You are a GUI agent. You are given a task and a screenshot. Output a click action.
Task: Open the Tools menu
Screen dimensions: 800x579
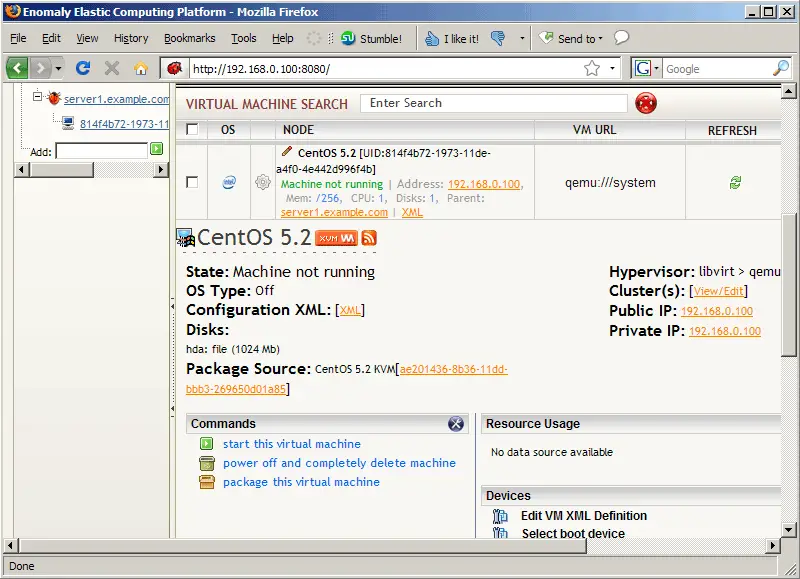click(x=243, y=38)
